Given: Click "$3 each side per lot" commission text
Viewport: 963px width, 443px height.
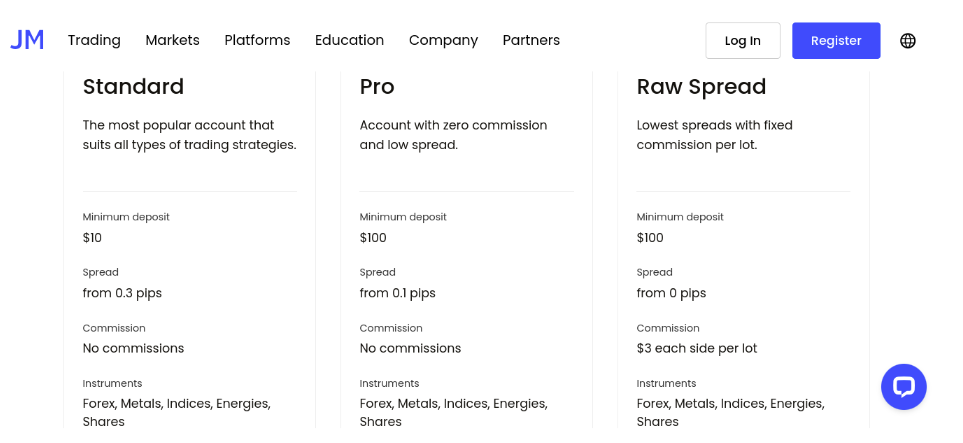Looking at the screenshot, I should 696,349.
